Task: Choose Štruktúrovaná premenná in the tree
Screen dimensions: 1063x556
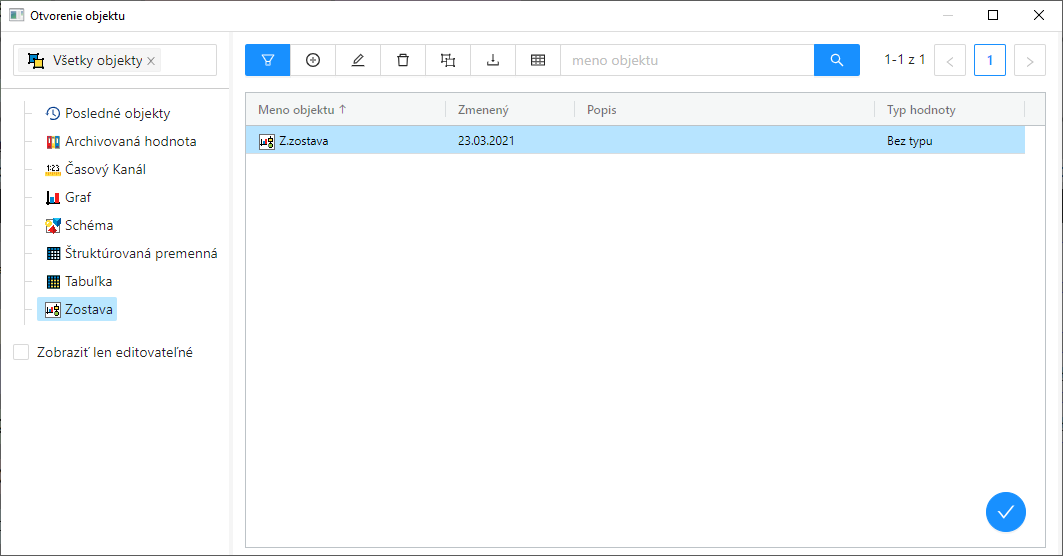Action: click(141, 253)
